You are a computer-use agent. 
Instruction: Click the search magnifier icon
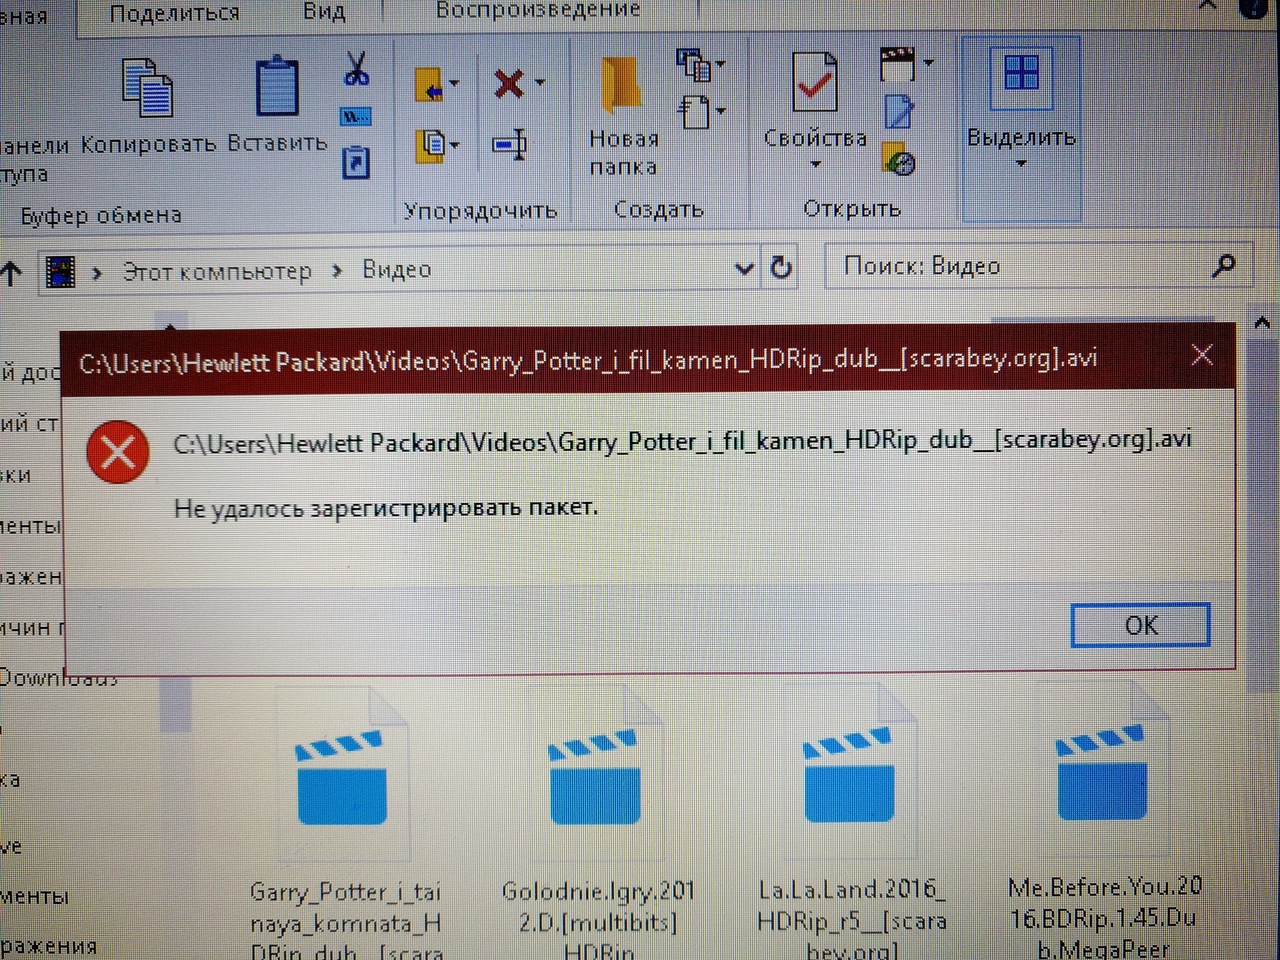click(1223, 265)
